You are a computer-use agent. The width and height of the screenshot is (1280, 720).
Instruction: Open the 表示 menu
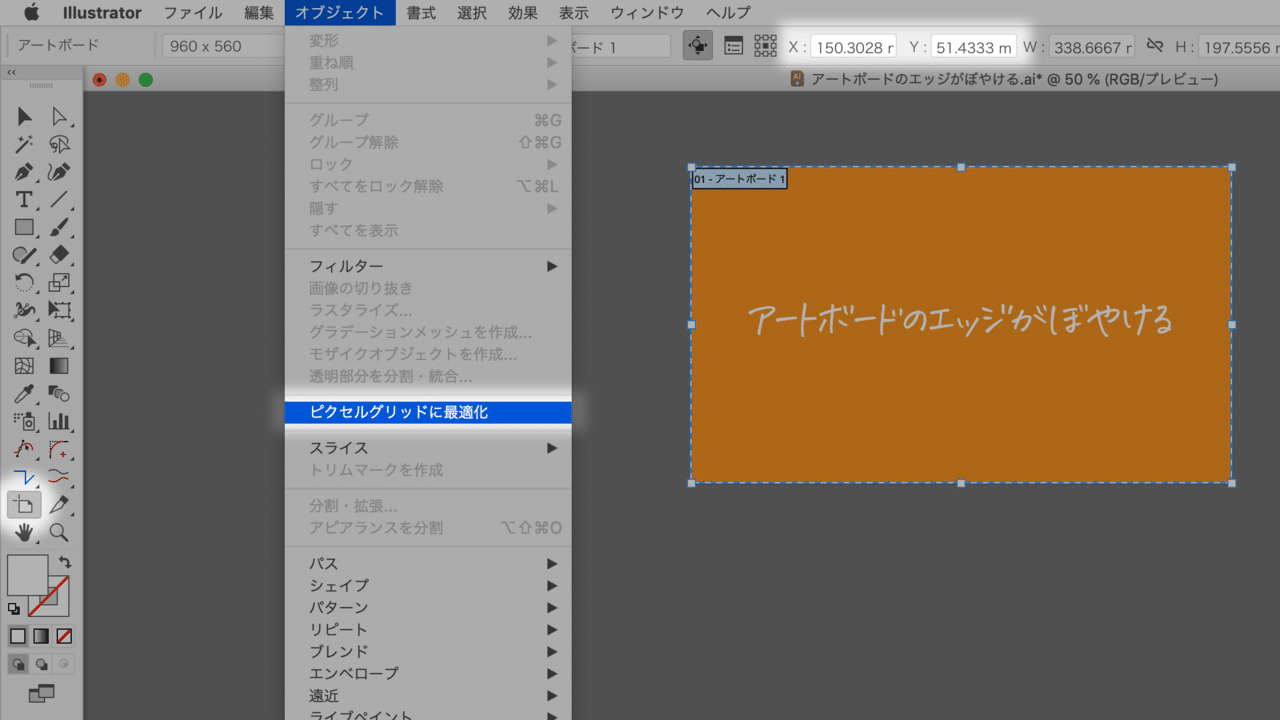573,13
